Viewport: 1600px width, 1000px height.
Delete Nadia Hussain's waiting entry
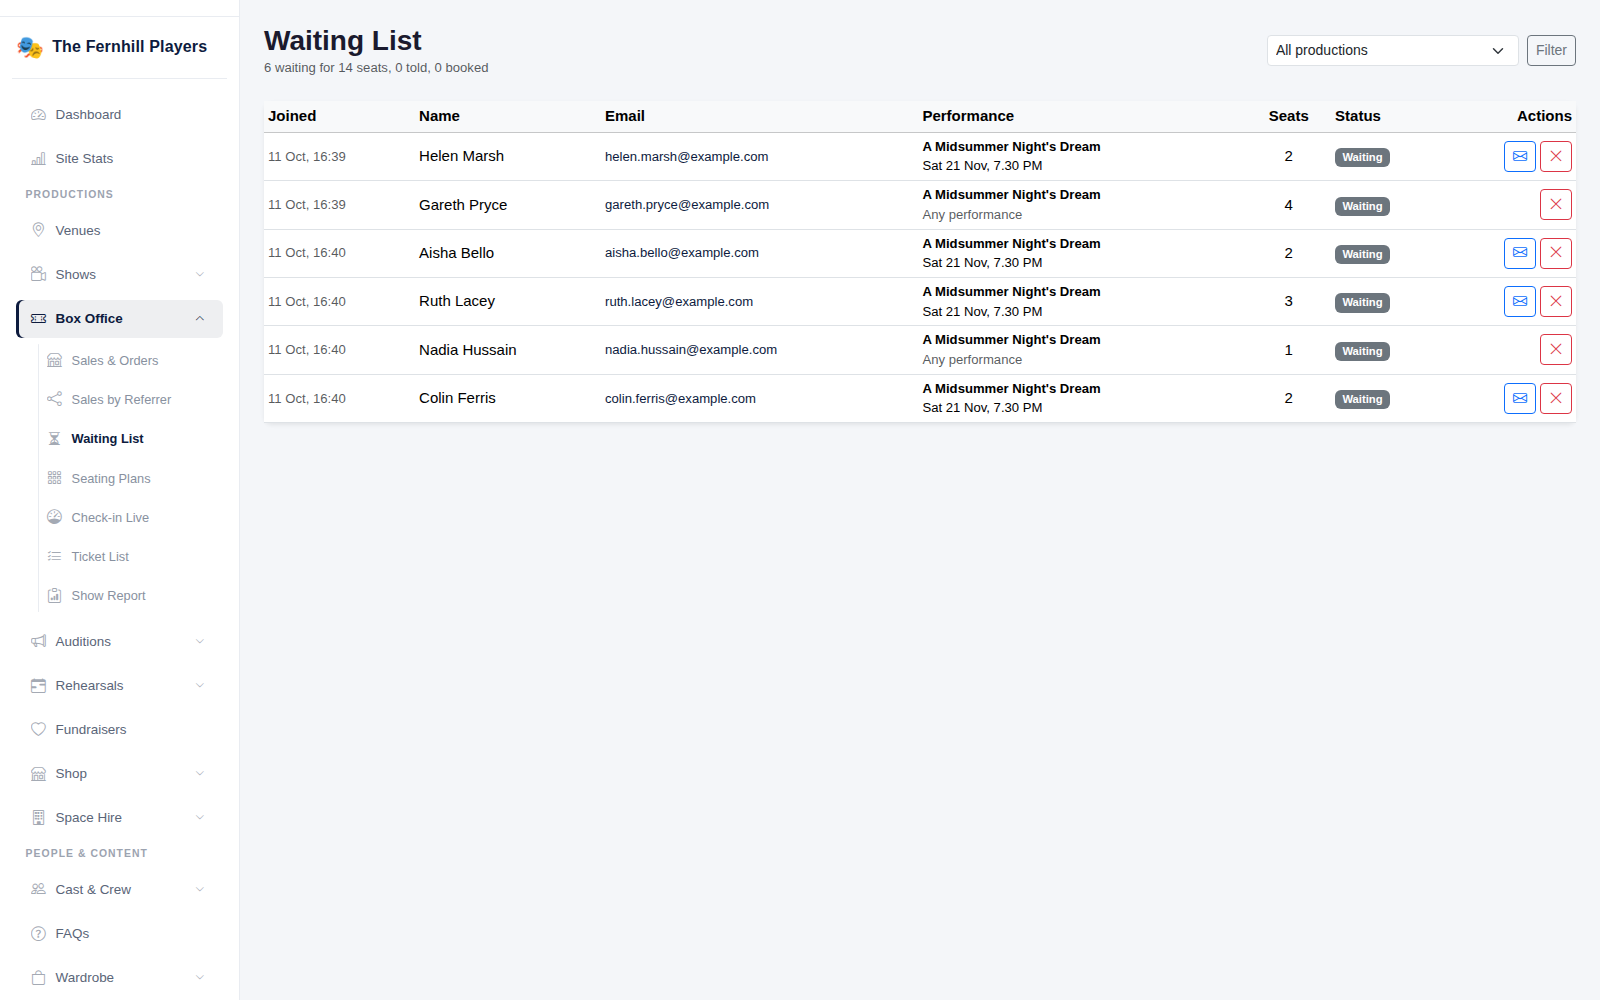pos(1555,350)
